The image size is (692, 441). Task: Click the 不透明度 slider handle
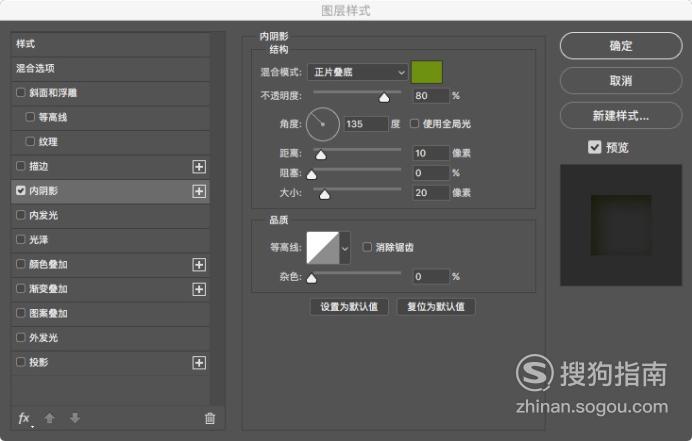[x=384, y=98]
